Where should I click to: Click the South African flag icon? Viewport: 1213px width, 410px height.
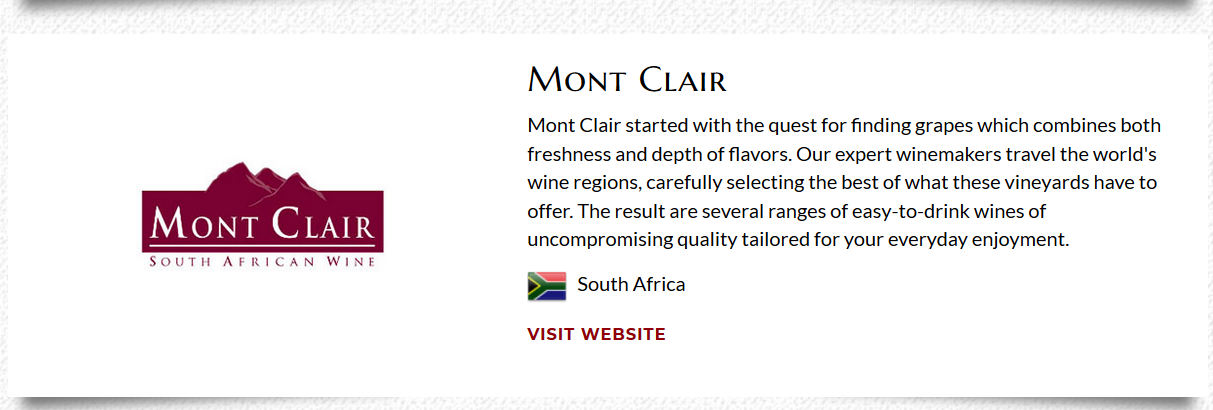click(547, 285)
